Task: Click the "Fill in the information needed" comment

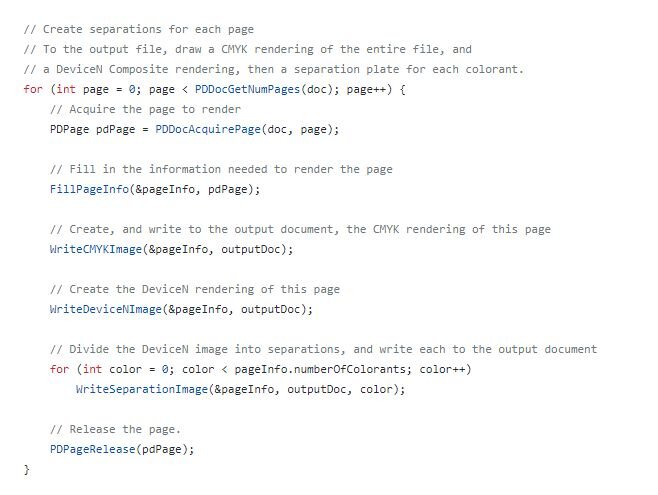Action: 220,169
